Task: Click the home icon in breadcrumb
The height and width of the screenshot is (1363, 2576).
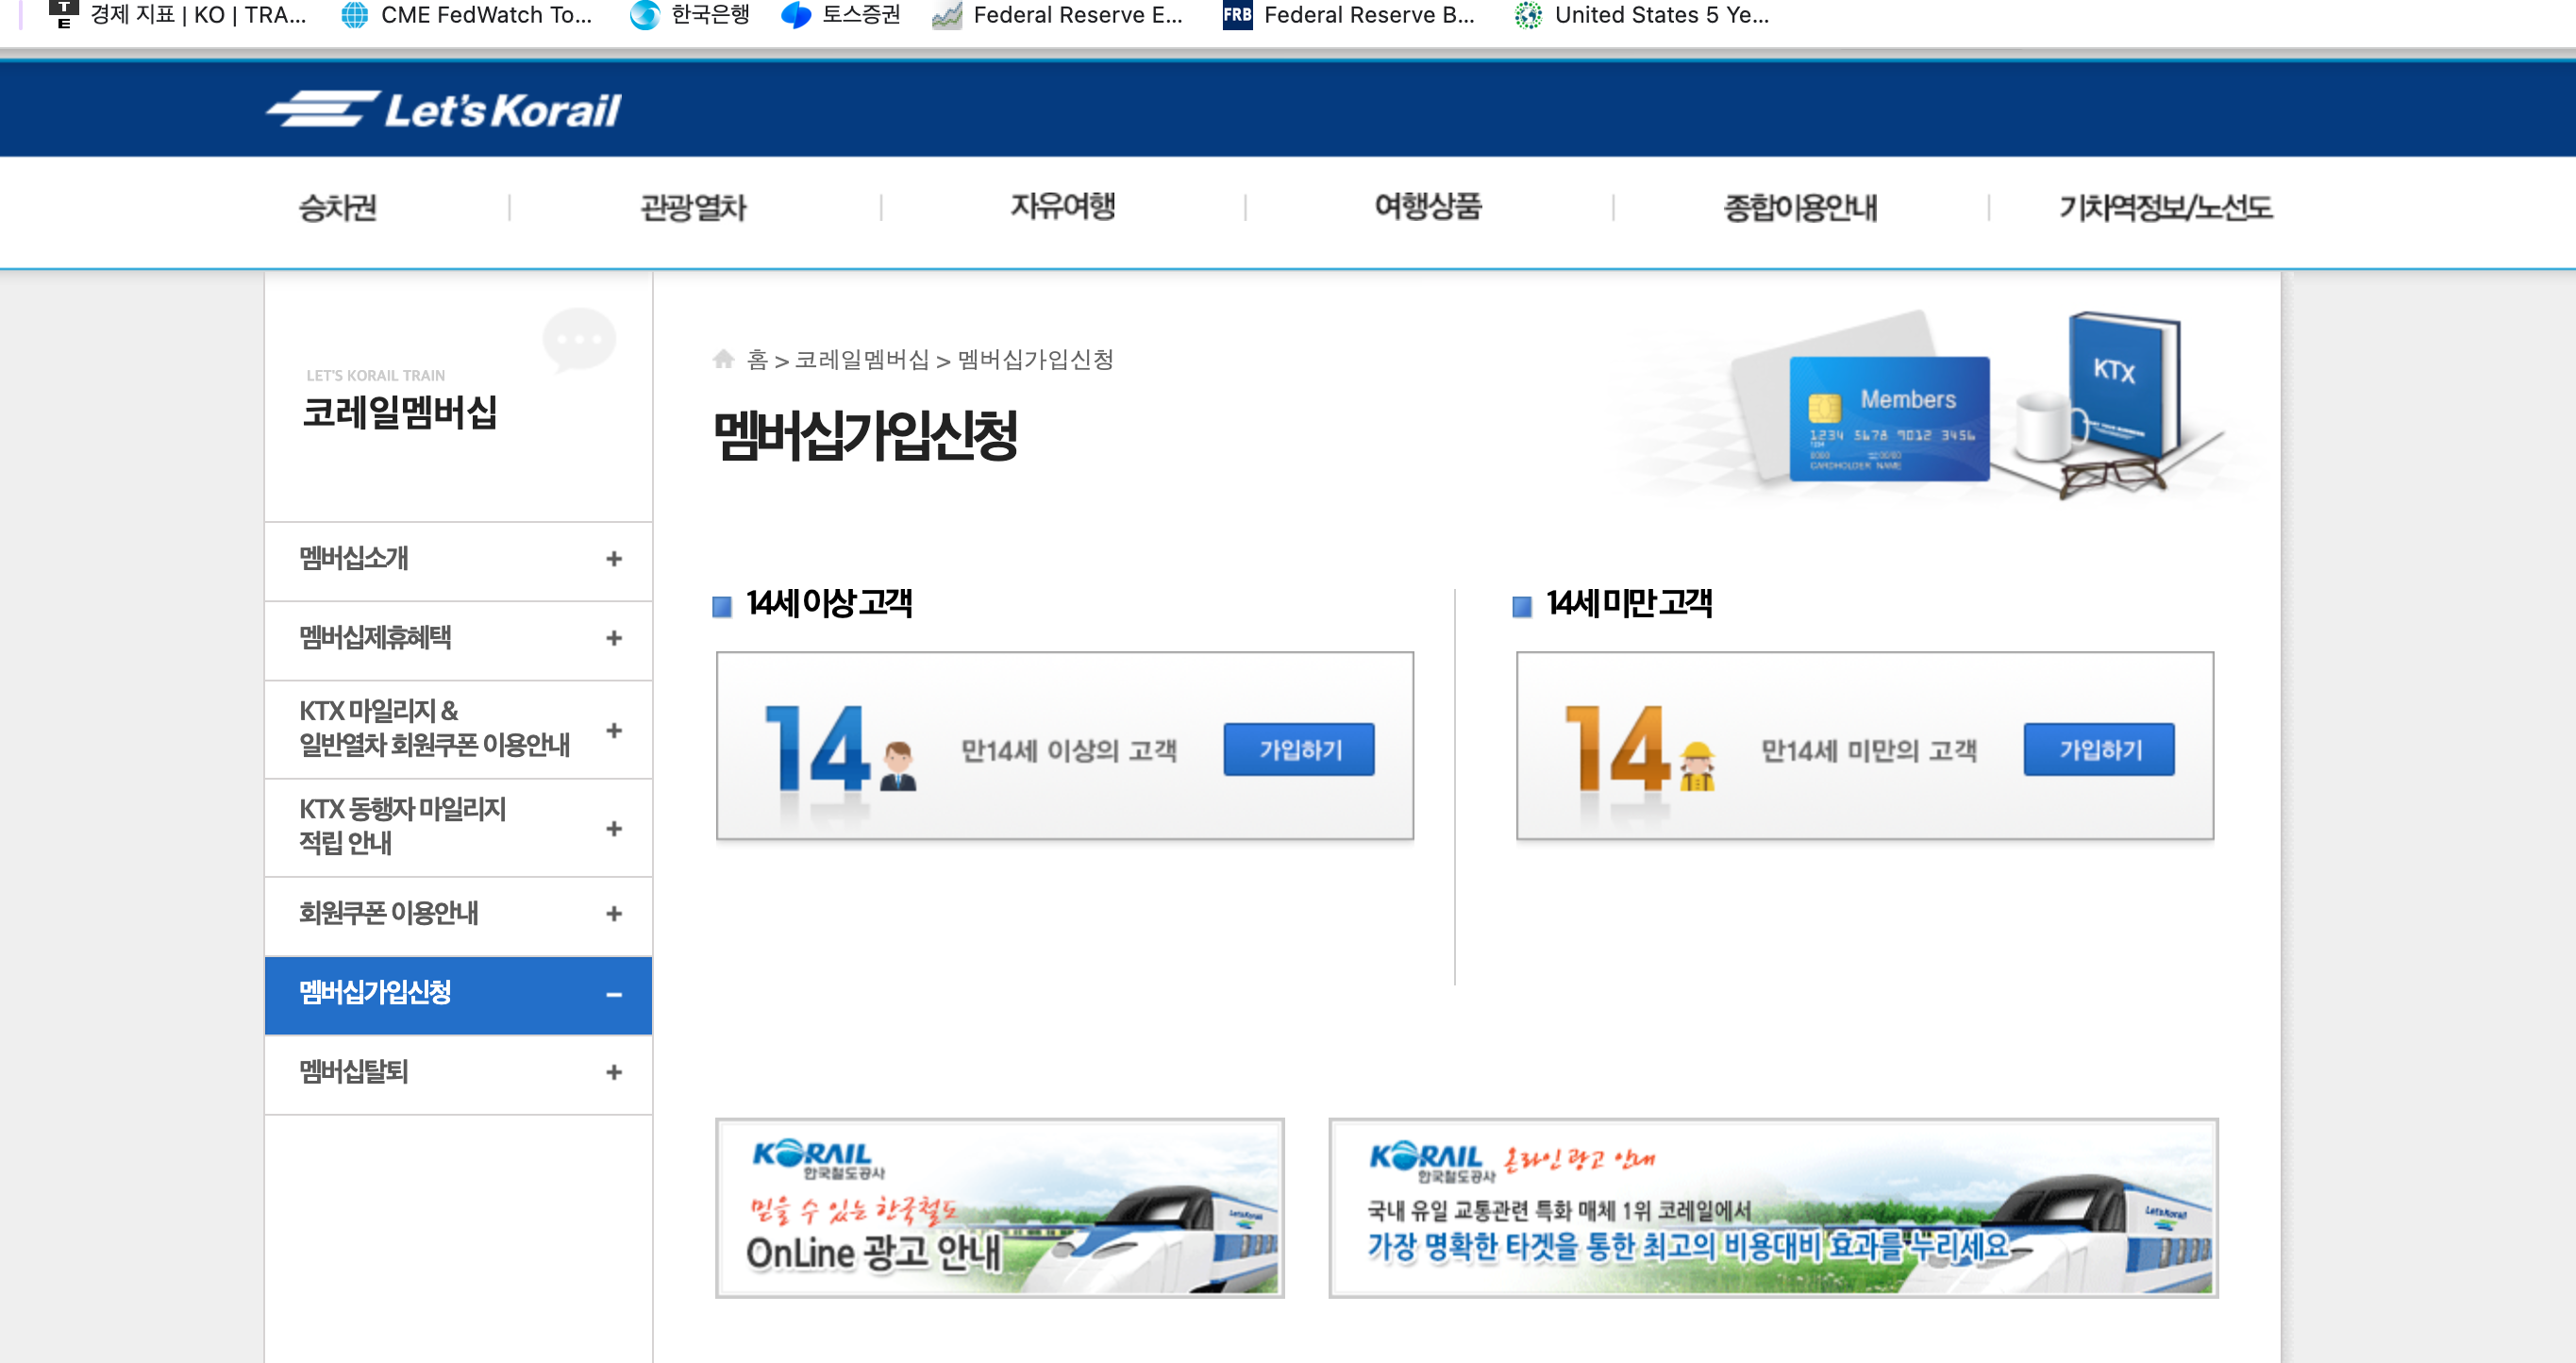Action: (x=723, y=359)
